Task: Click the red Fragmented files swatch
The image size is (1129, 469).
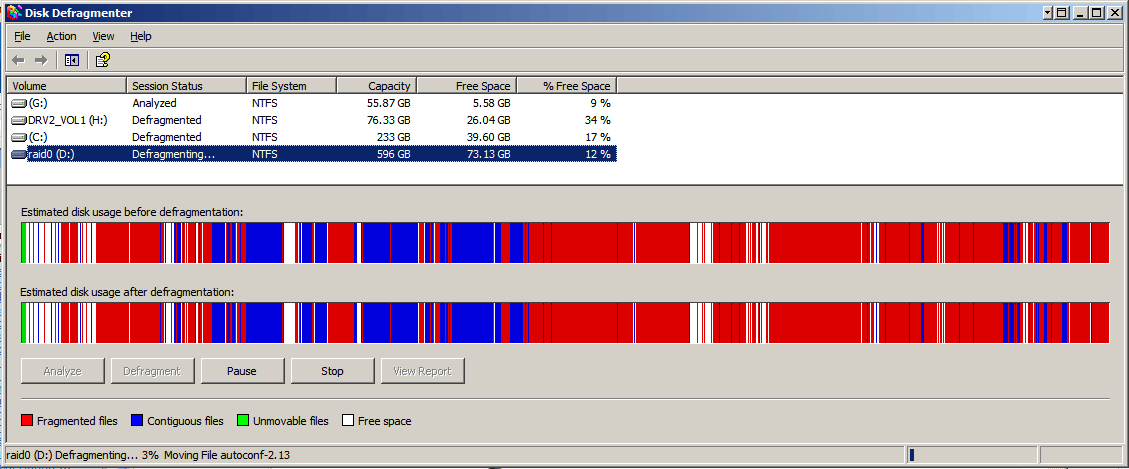Action: tap(27, 421)
